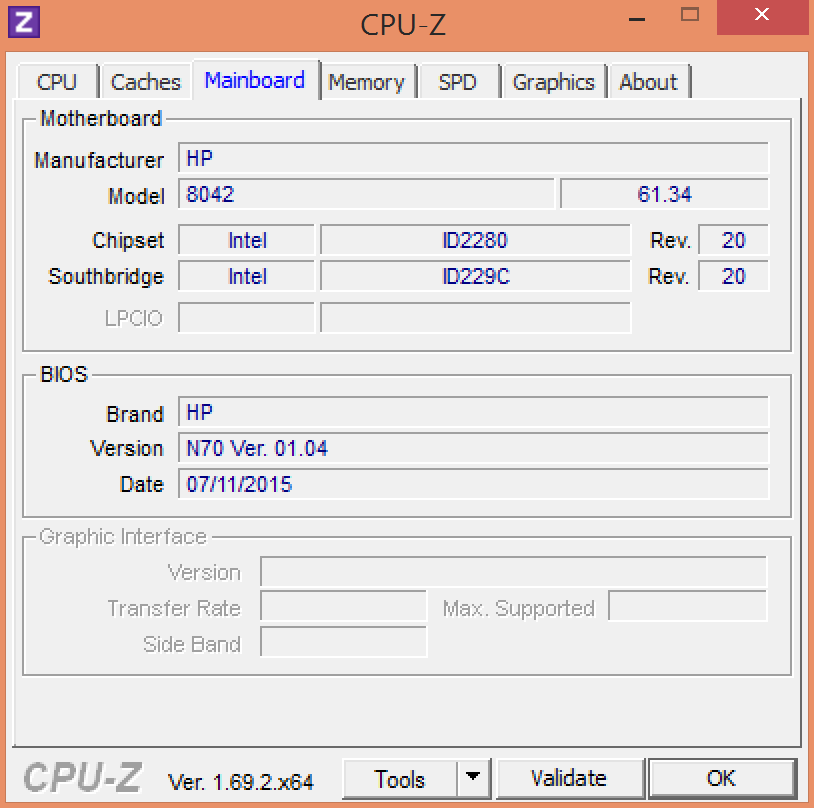Click the Tools button
This screenshot has width=814, height=808.
click(400, 779)
